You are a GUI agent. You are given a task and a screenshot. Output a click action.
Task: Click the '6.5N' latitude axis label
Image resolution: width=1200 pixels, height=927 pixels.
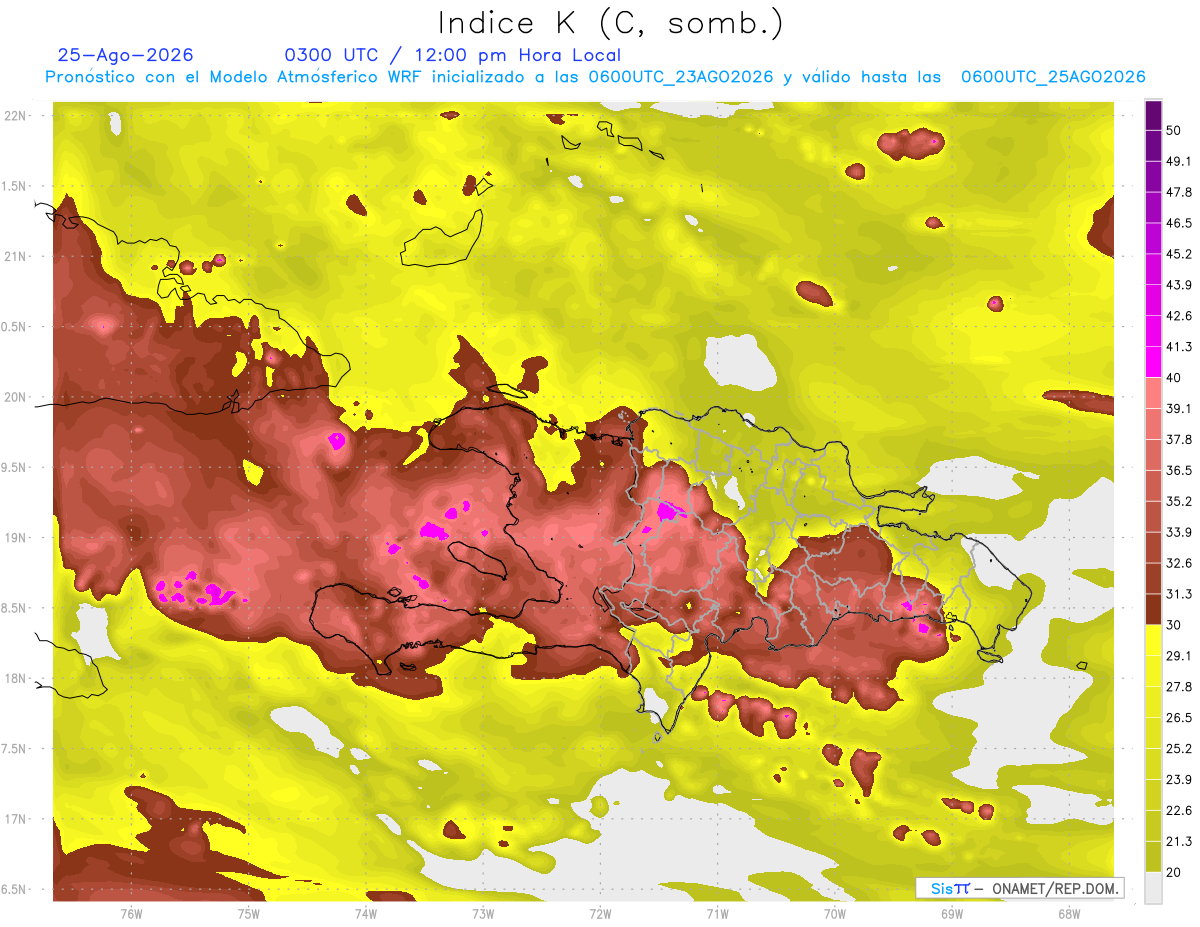coord(15,889)
